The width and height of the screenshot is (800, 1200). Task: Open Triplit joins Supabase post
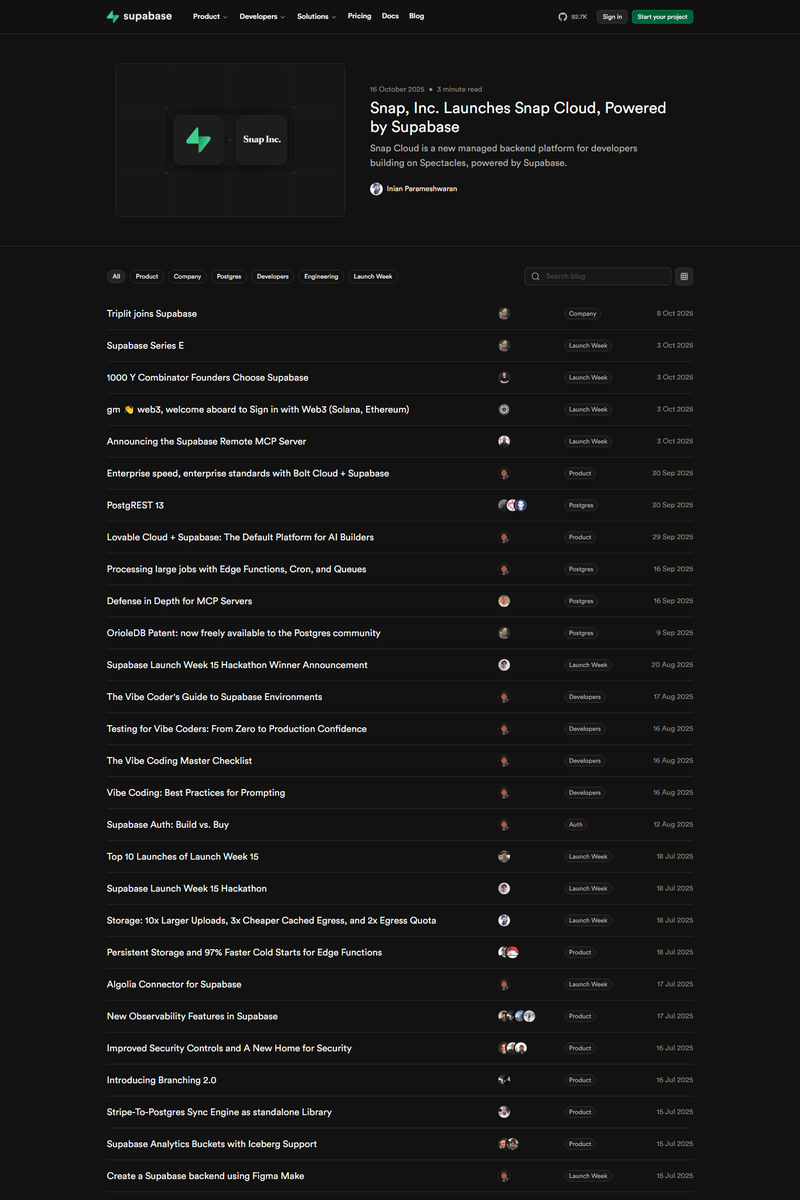(152, 313)
